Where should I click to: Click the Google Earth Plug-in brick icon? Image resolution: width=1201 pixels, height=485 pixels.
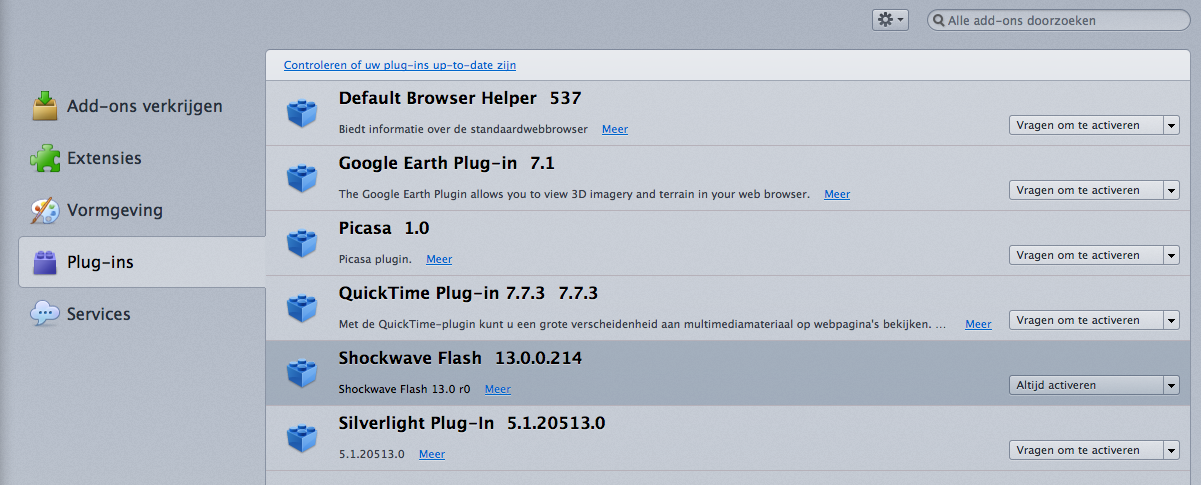click(302, 178)
